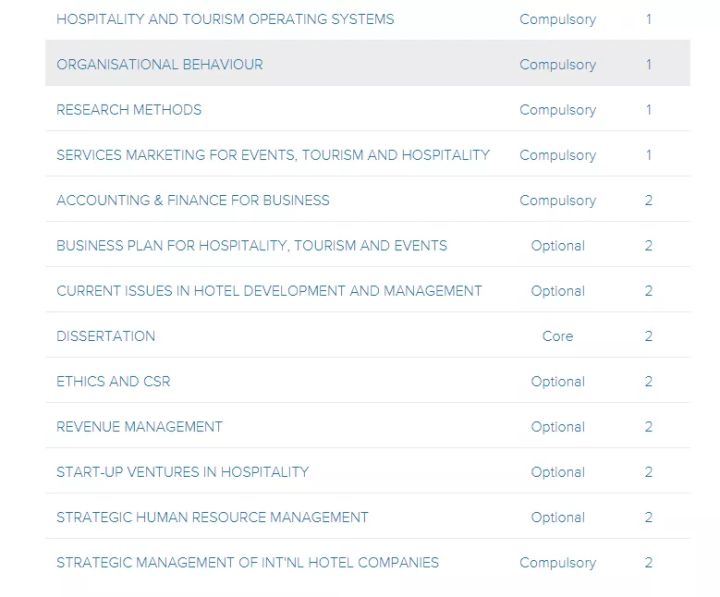Click semester number 1 in Research Methods row
The width and height of the screenshot is (720, 597).
649,110
